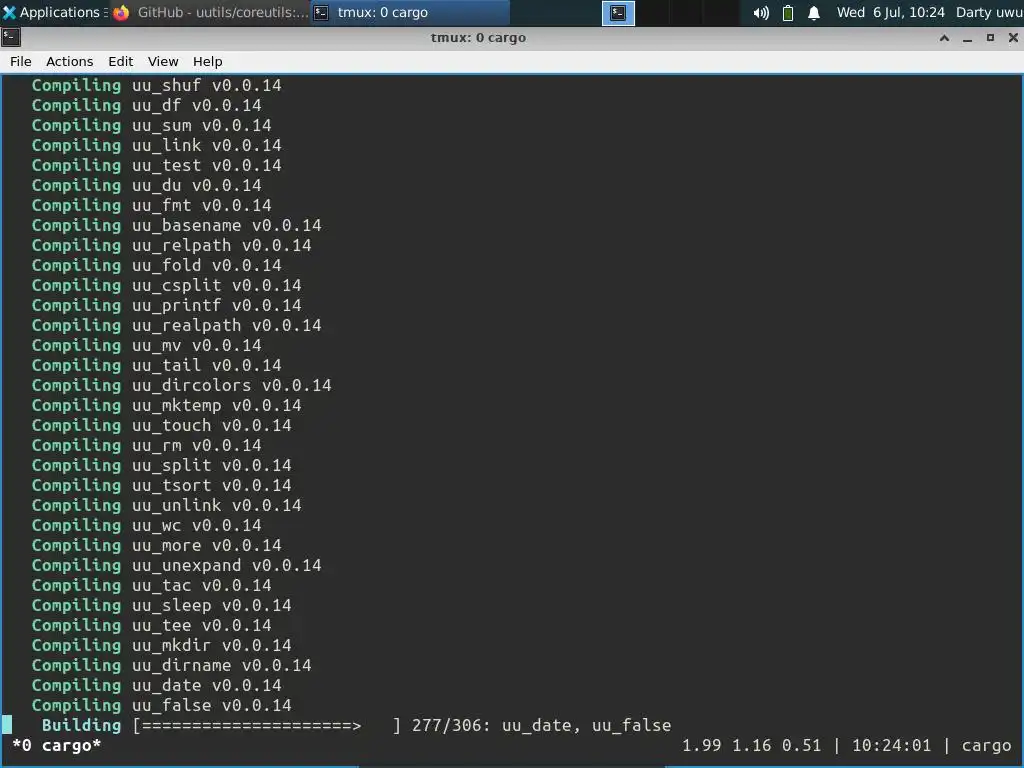Click the line Compiling uu_csplit v0.0.14
The height and width of the screenshot is (768, 1024).
[167, 285]
